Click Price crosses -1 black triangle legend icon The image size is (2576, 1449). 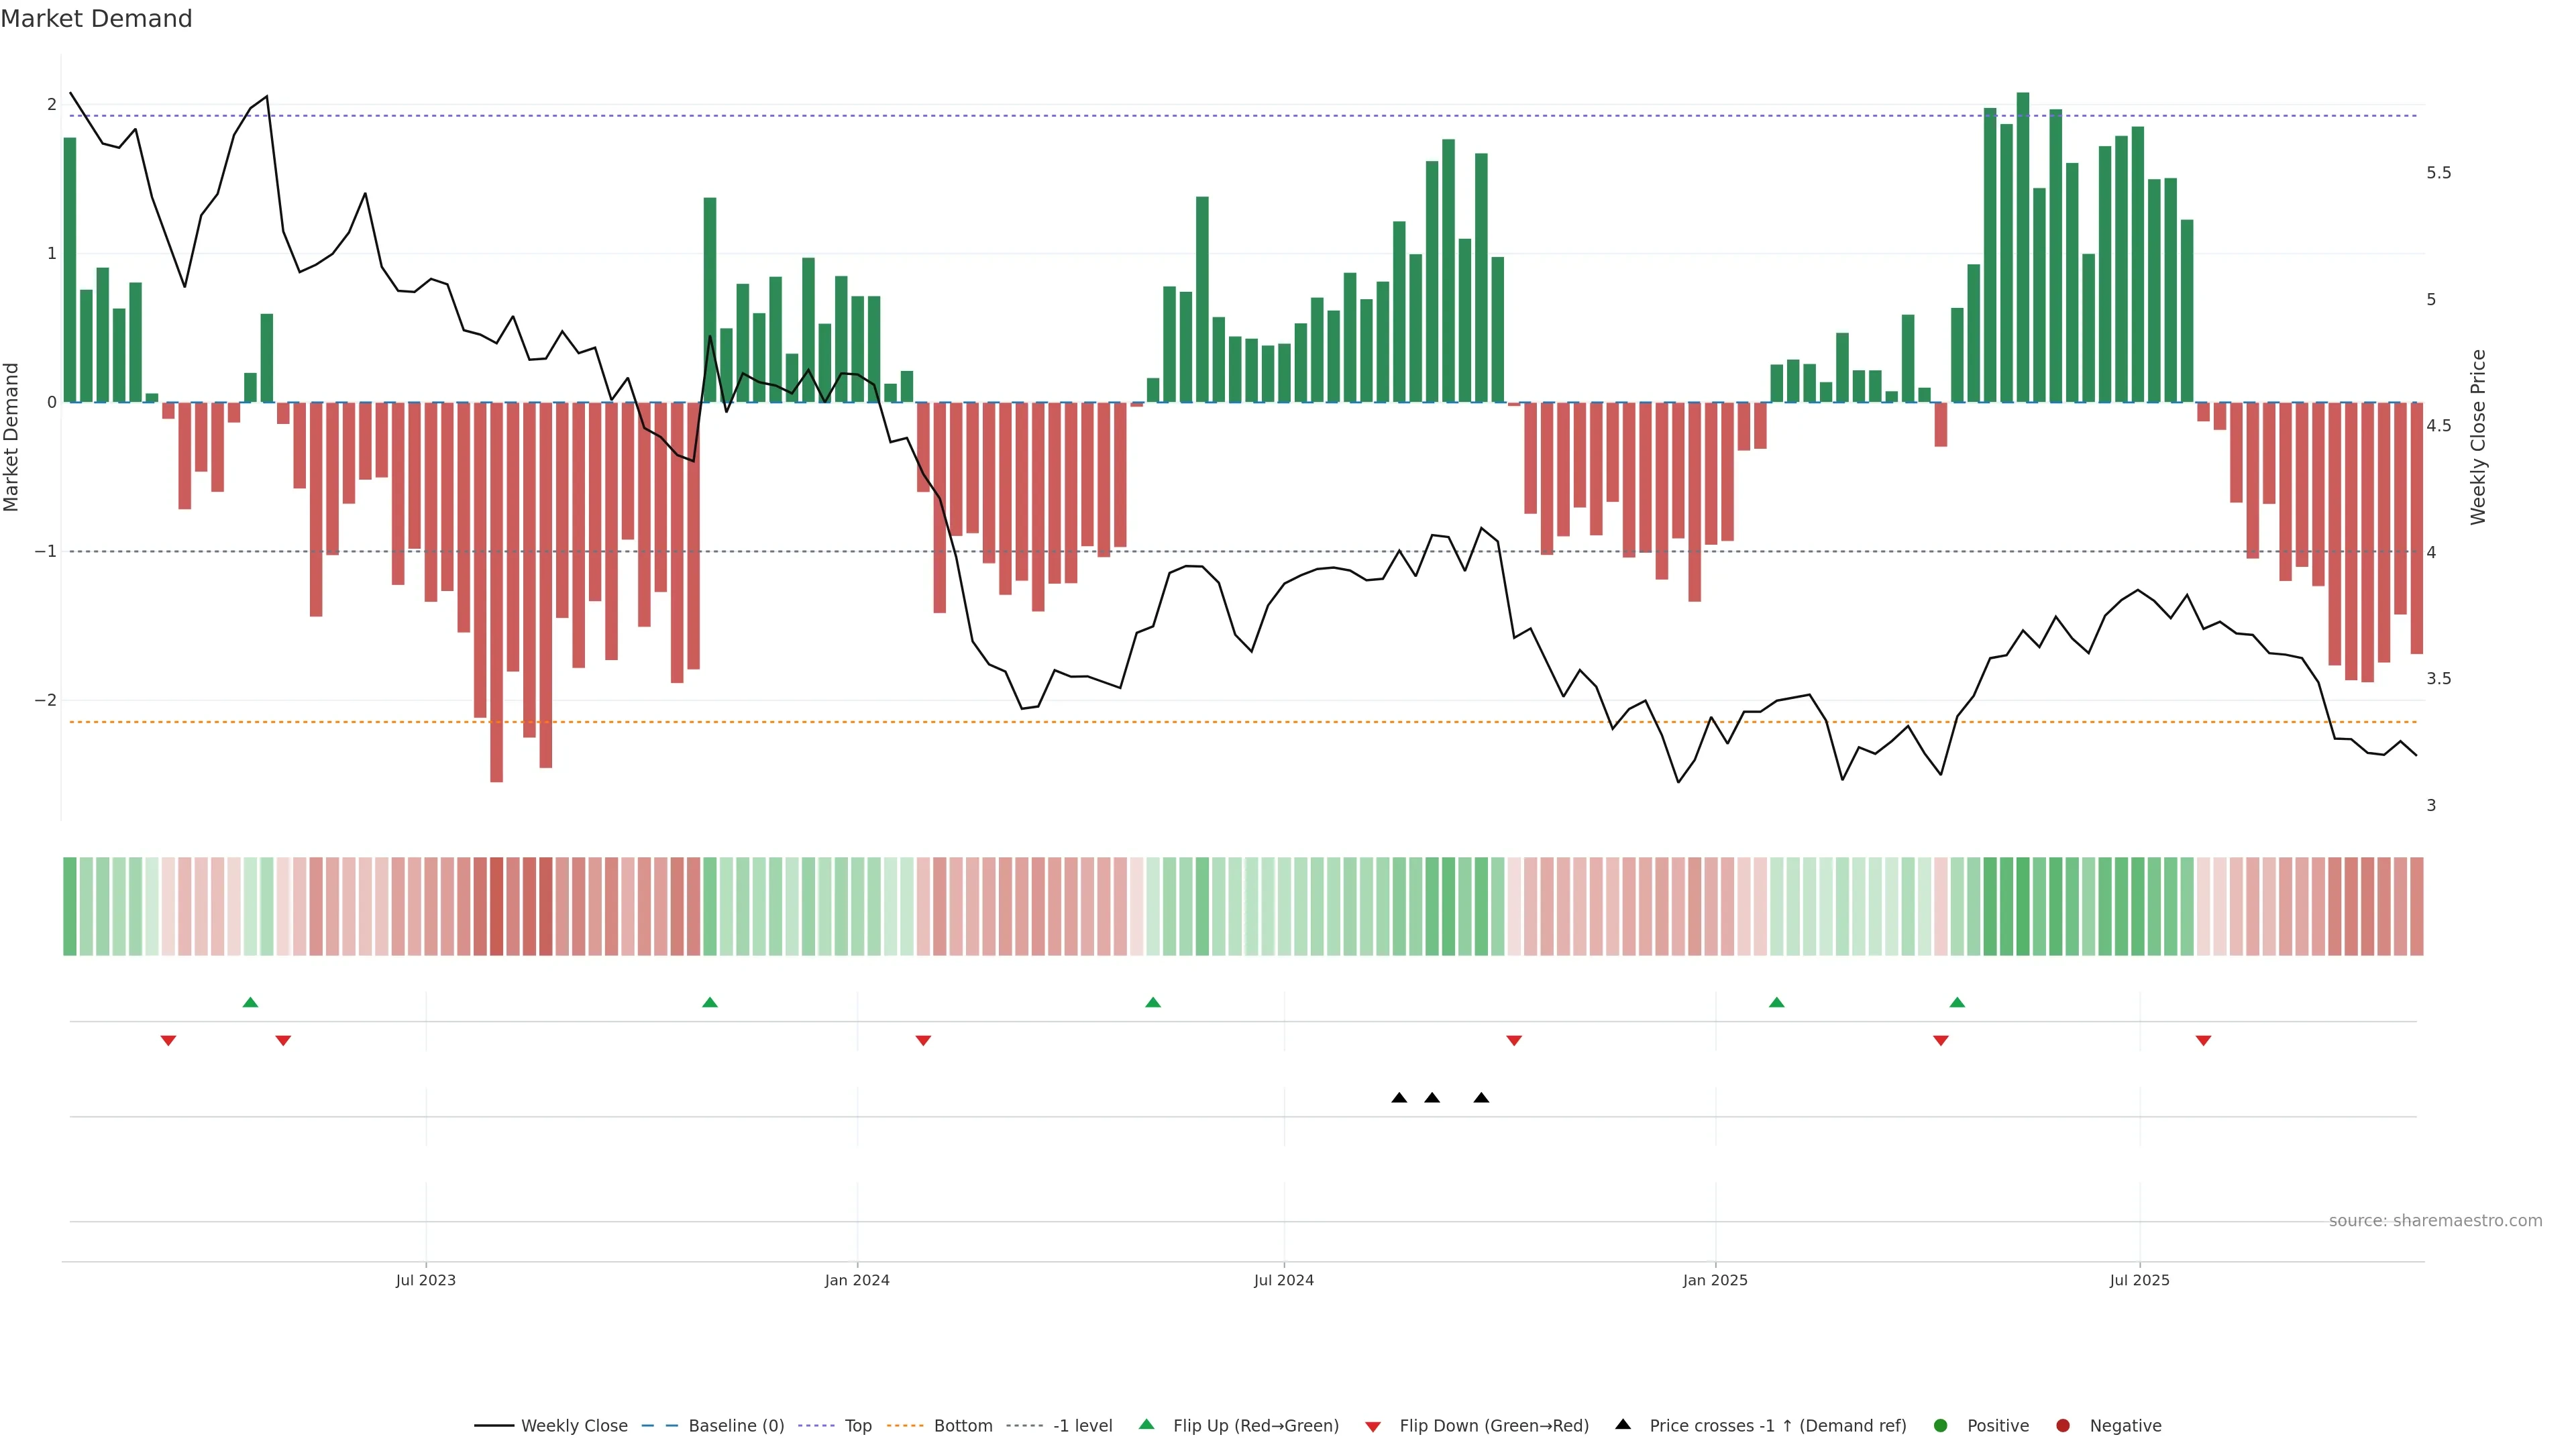1623,1424
